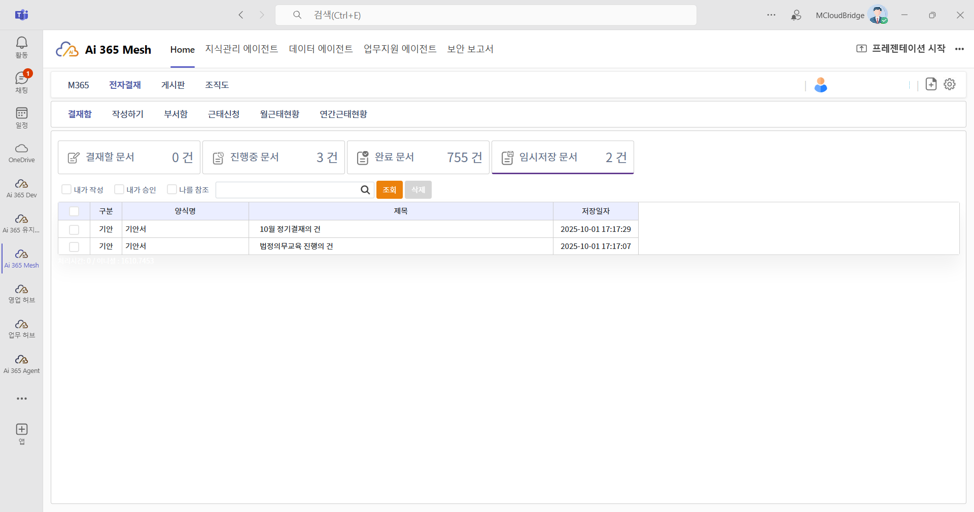Enable the '내가 작성' checkbox
Image resolution: width=974 pixels, height=512 pixels.
pos(67,190)
